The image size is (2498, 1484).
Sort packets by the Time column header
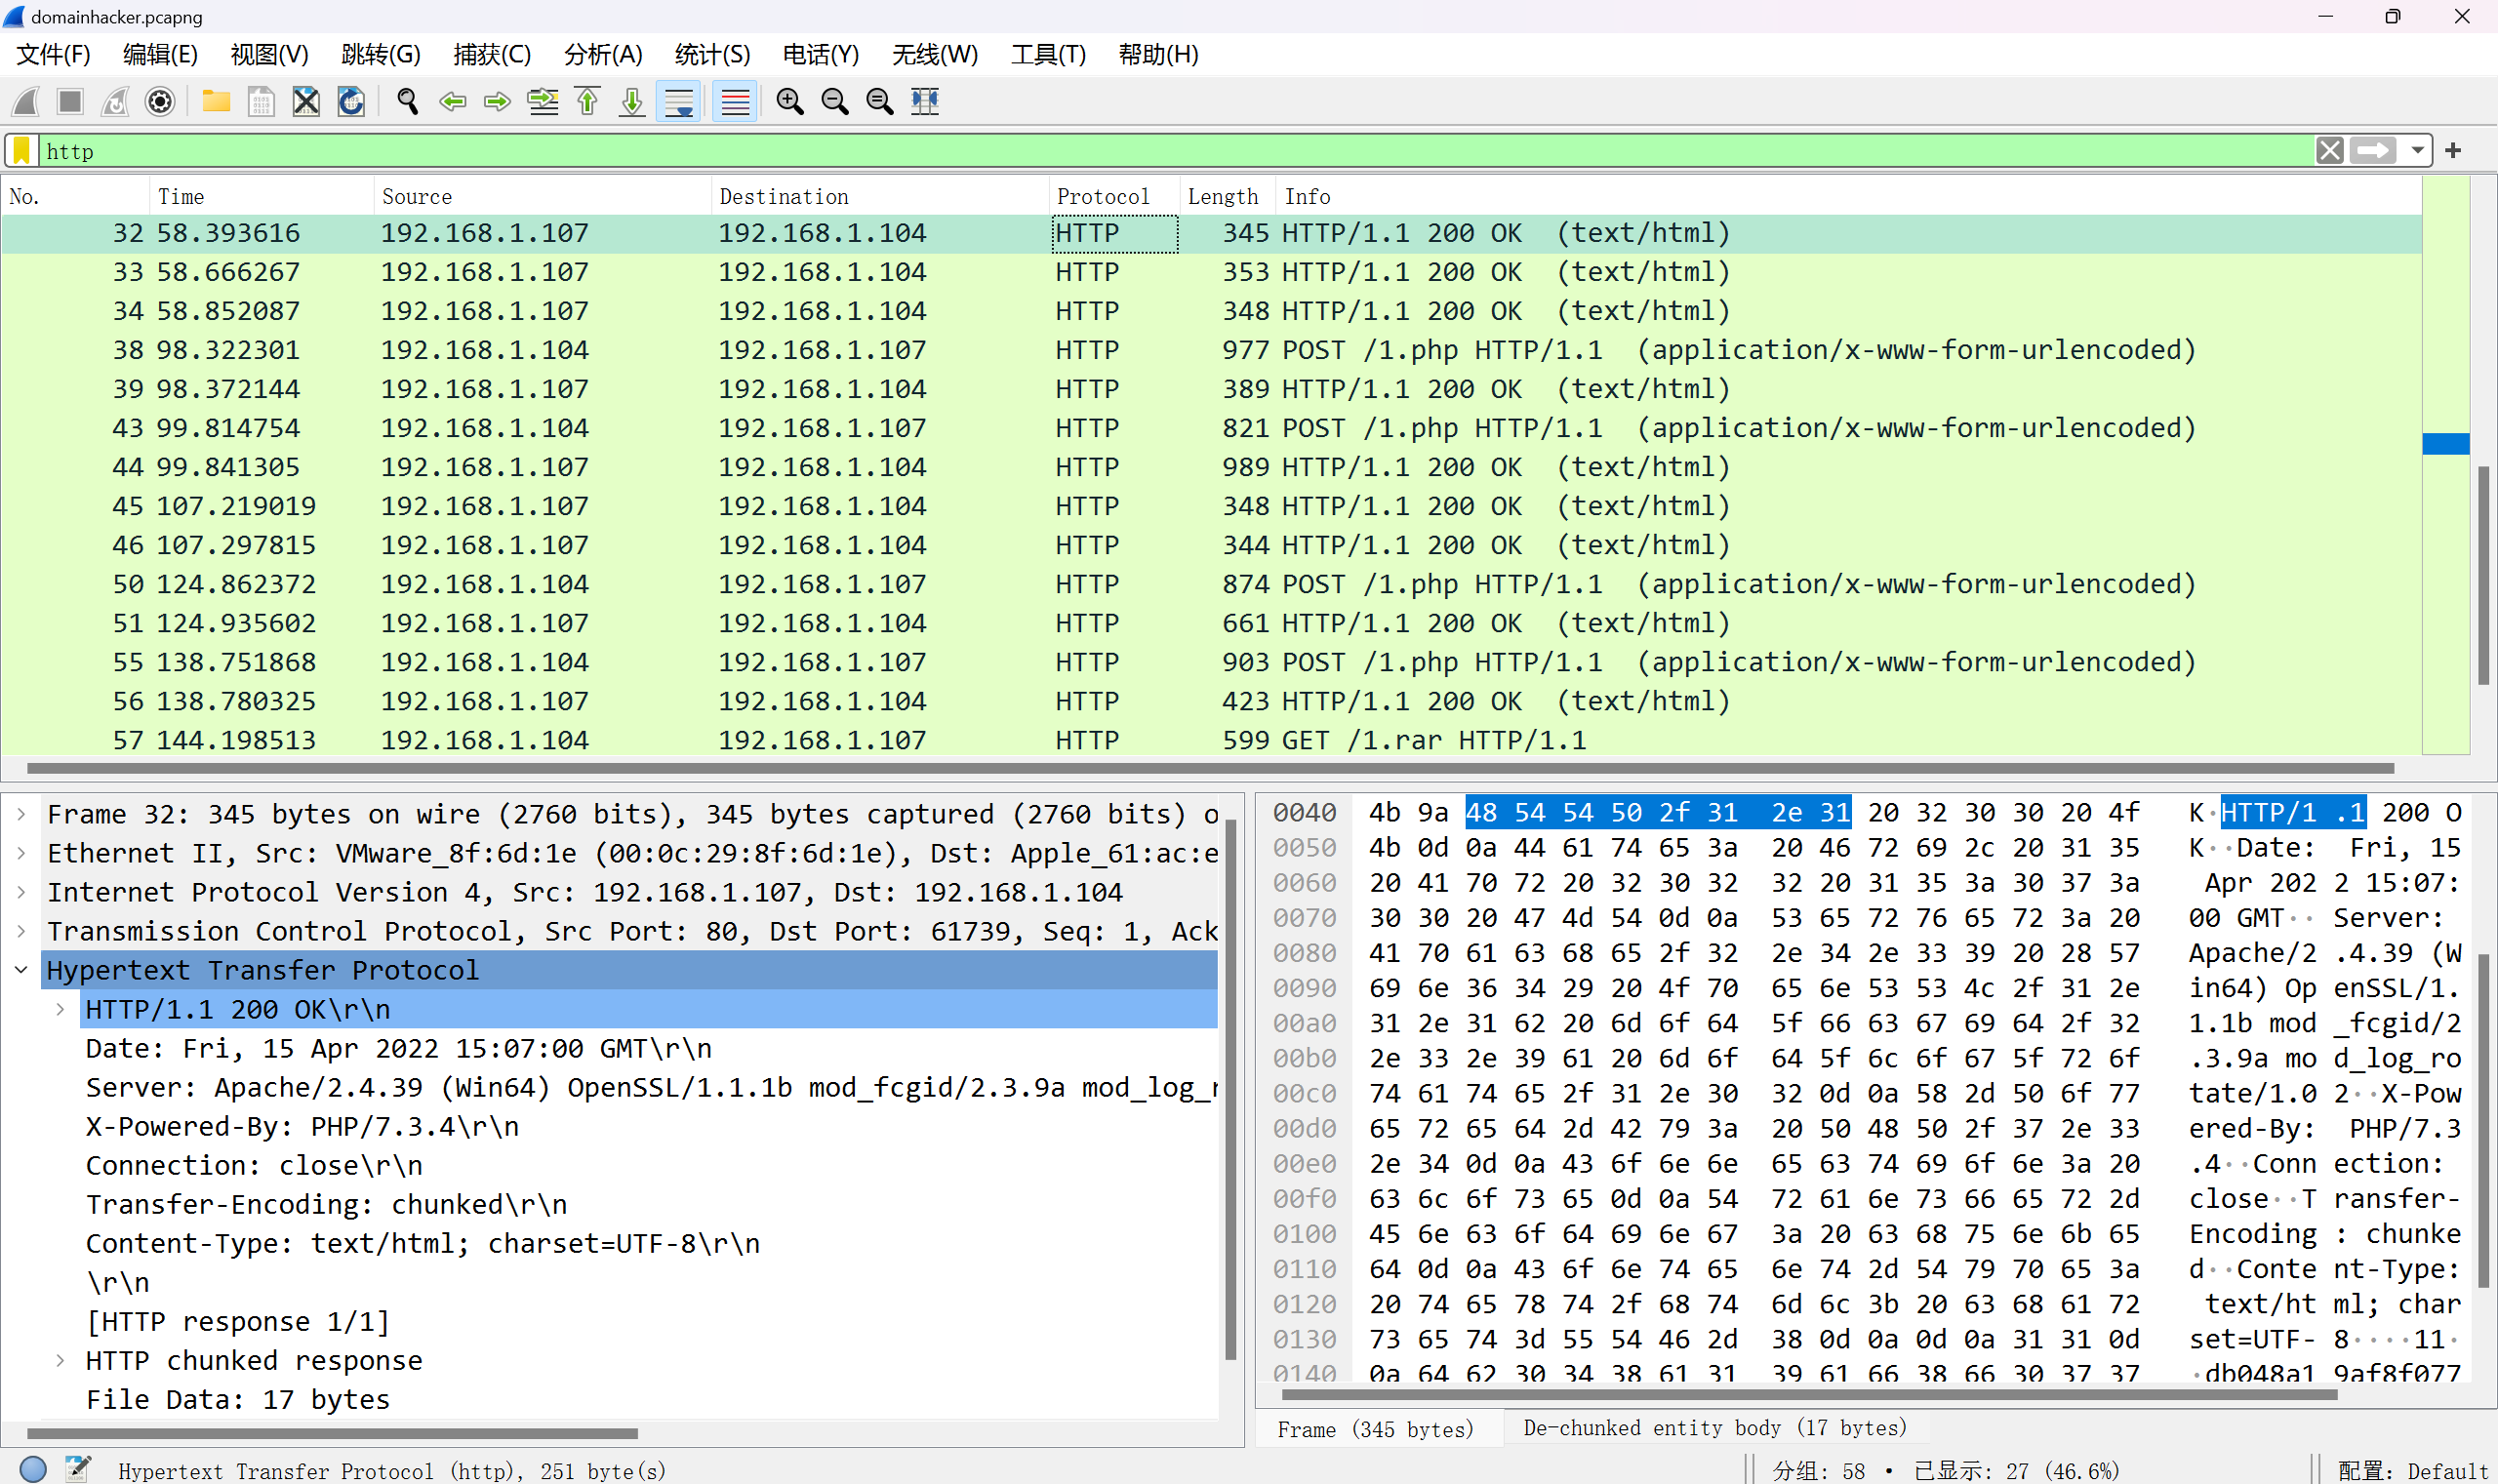[262, 196]
